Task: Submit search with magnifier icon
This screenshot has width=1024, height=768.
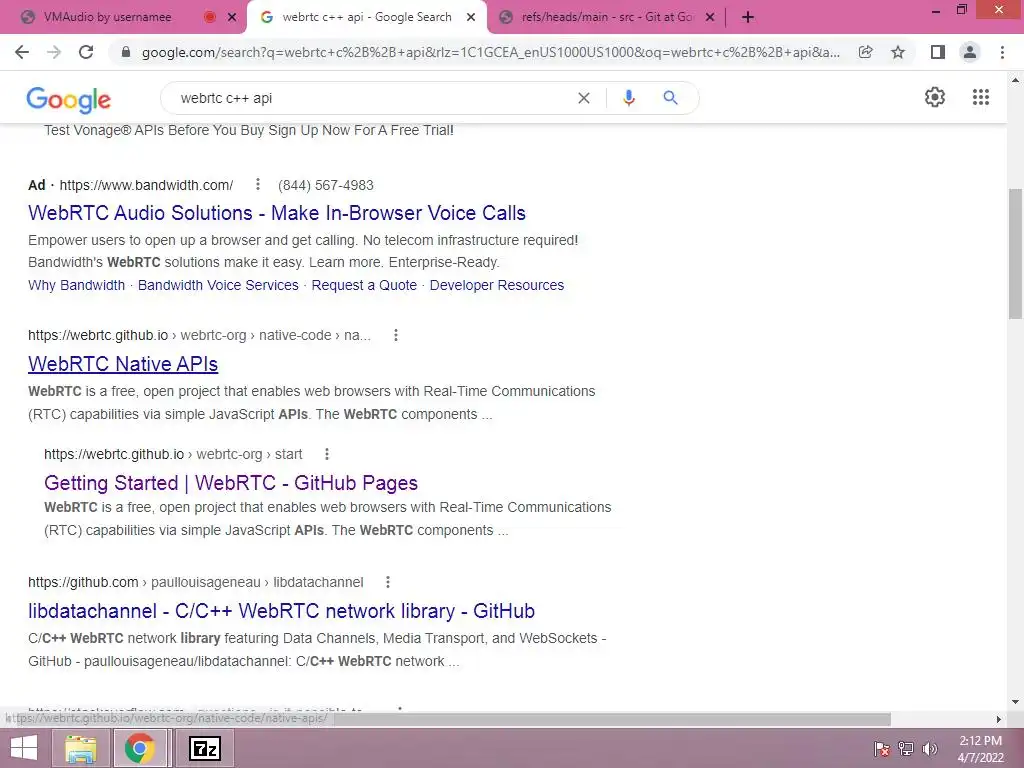Action: pos(670,98)
